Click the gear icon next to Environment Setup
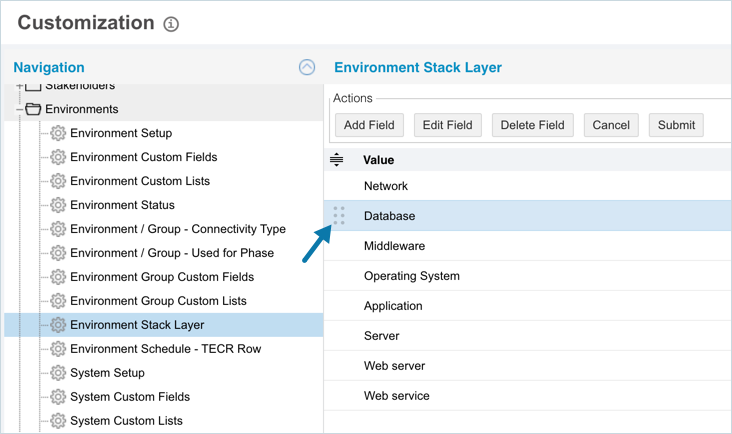This screenshot has height=434, width=732. (58, 133)
